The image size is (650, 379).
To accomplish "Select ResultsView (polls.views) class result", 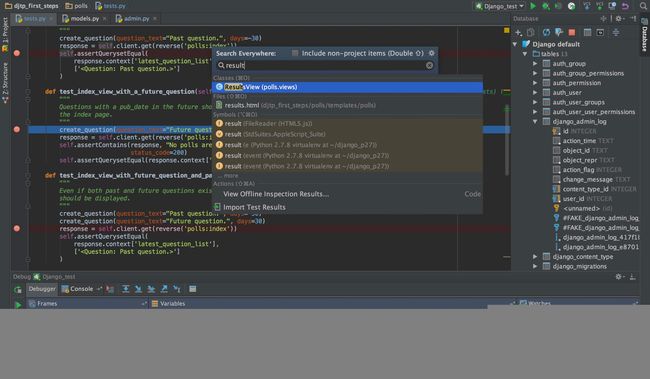I will pyautogui.click(x=347, y=87).
